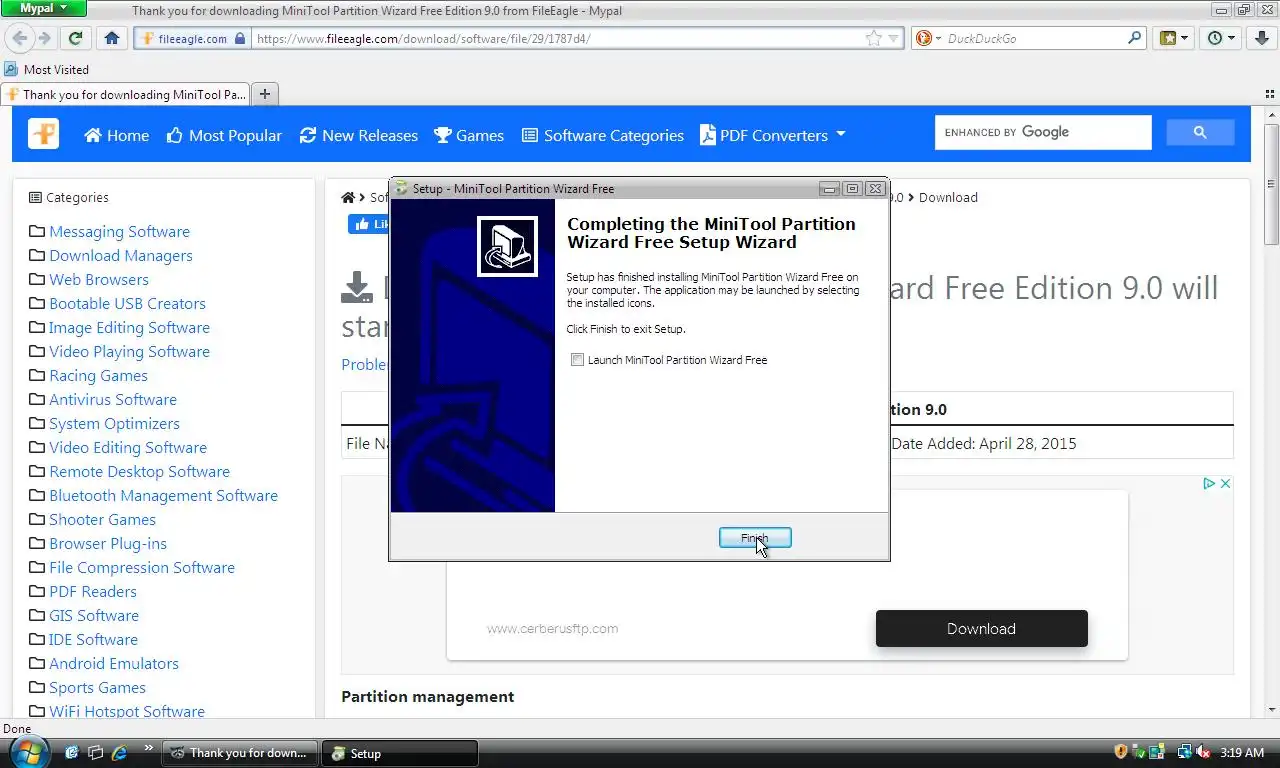Expand the PDF Converters dropdown menu
The image size is (1280, 768).
(773, 135)
